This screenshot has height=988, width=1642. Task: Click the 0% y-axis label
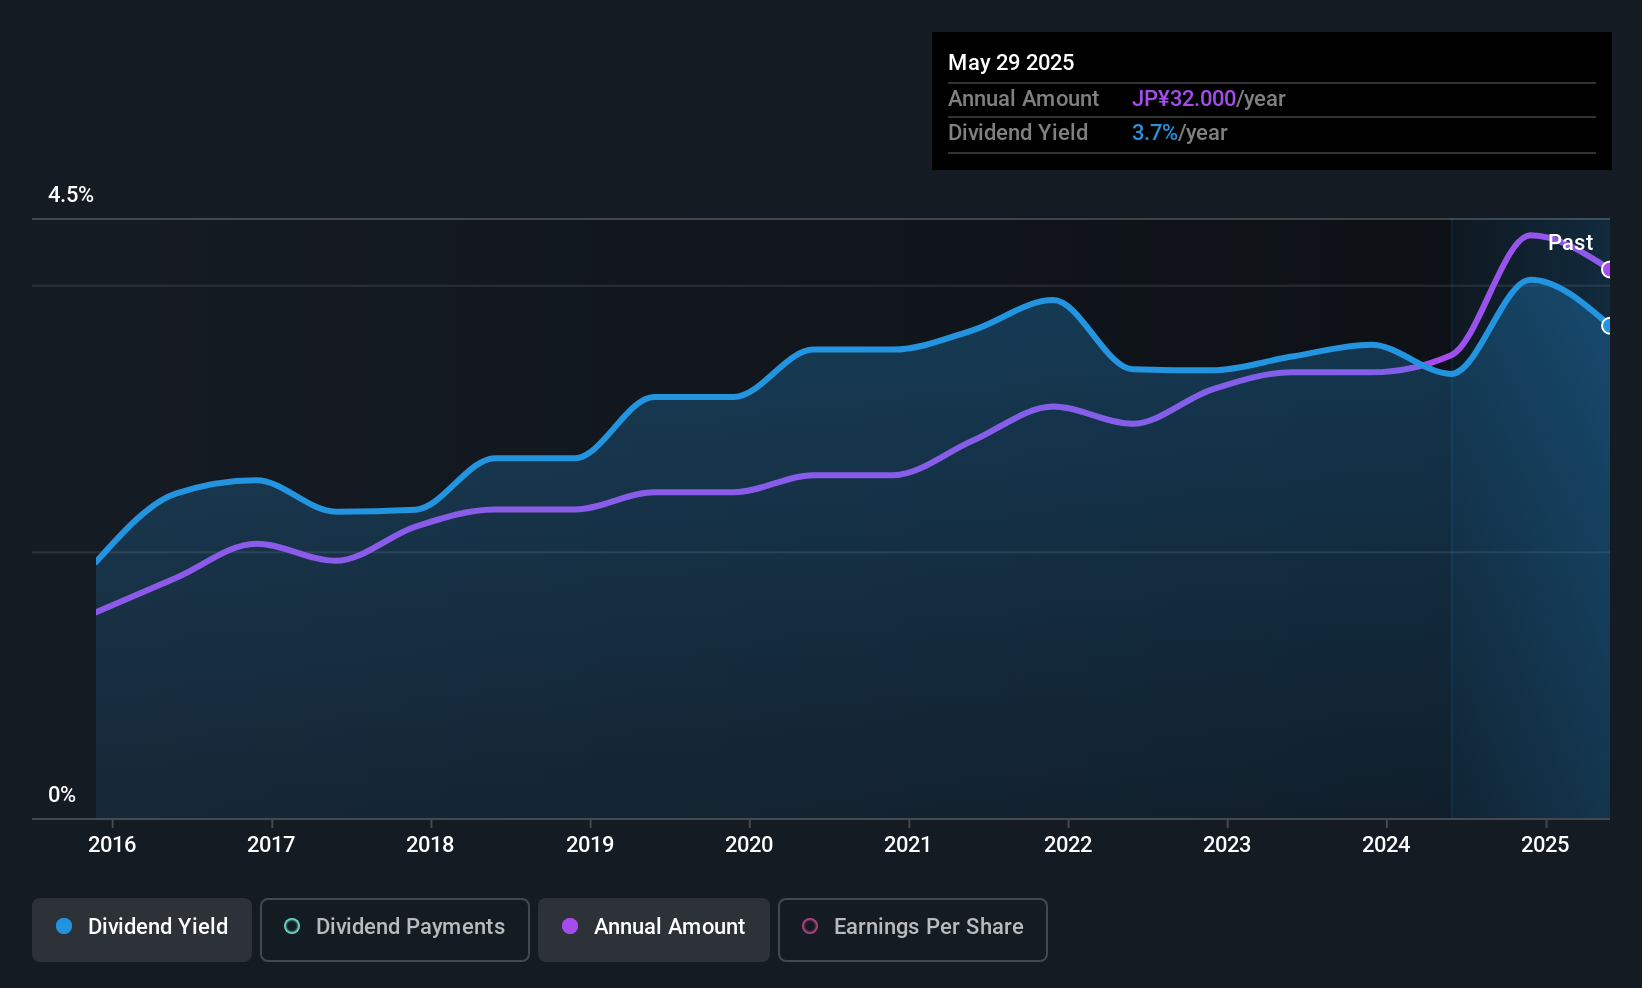coord(62,795)
